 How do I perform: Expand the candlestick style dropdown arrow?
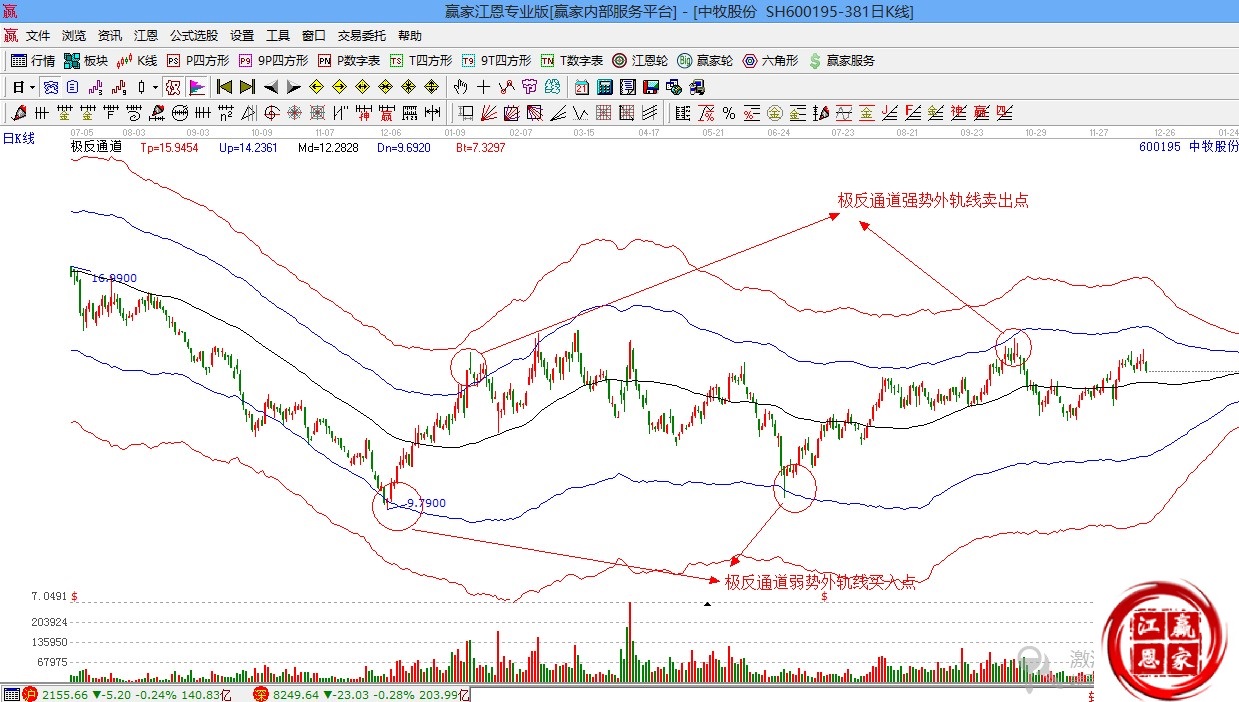click(x=155, y=87)
